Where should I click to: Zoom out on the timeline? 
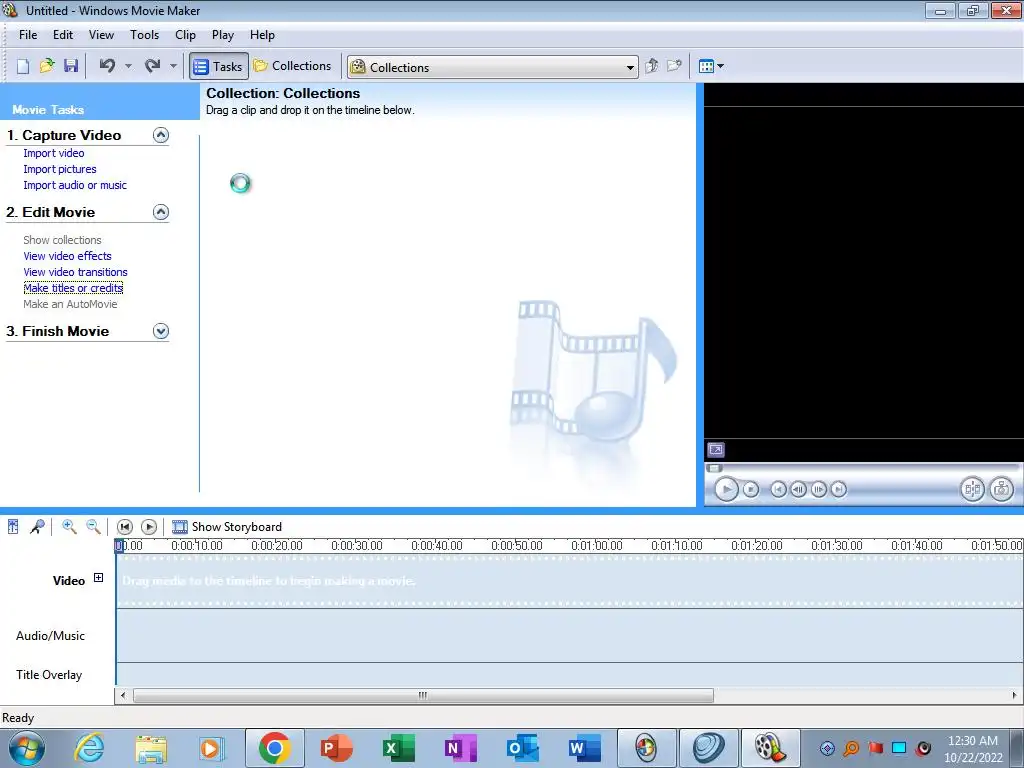pos(93,526)
